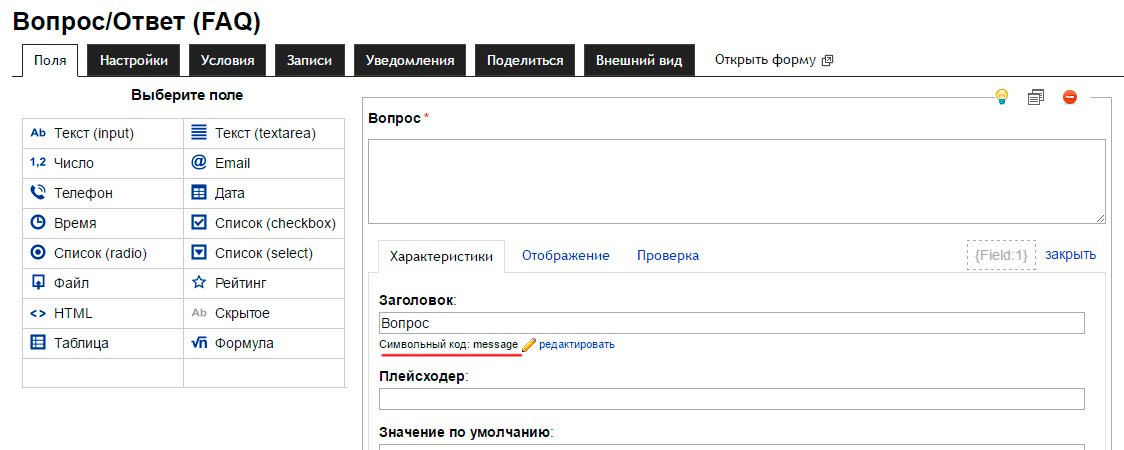Add a Рейтинг star field
This screenshot has height=450, width=1124.
[240, 283]
